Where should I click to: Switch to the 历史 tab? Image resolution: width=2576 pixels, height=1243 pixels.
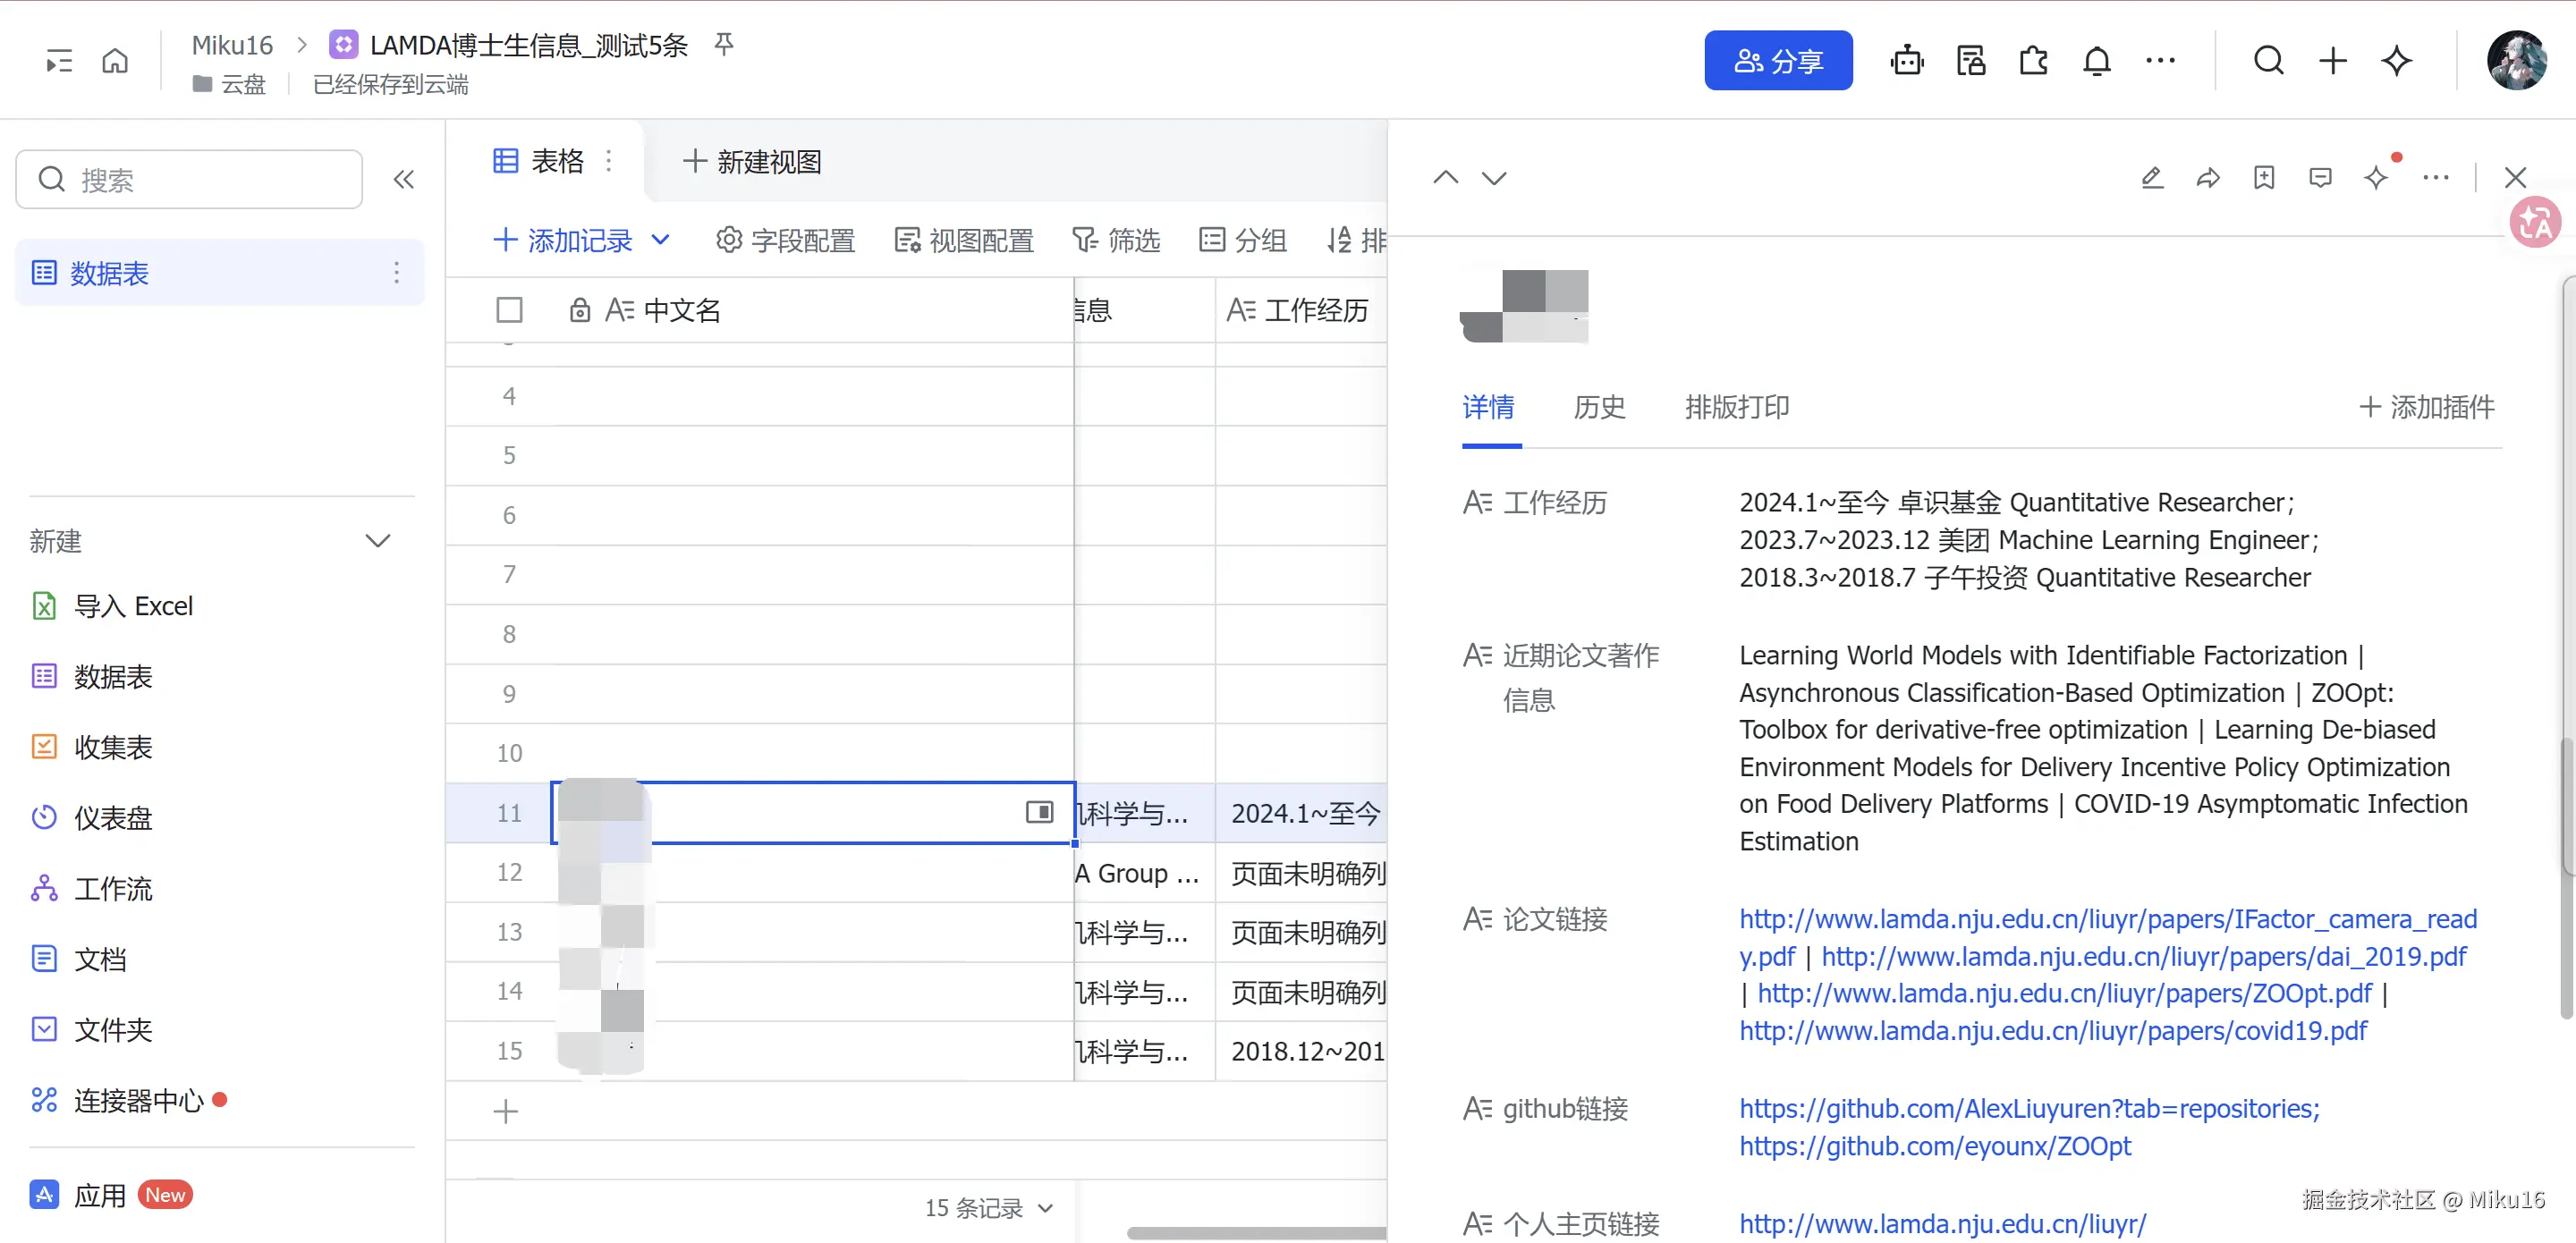[x=1598, y=407]
